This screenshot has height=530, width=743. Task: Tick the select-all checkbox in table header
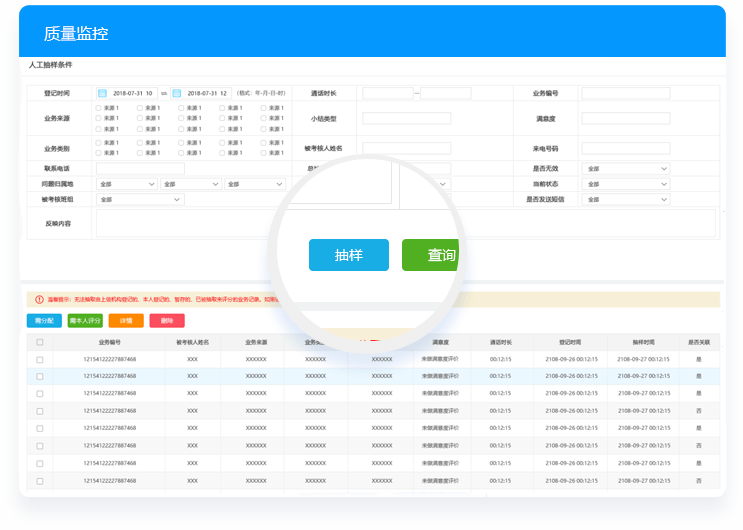pos(40,342)
